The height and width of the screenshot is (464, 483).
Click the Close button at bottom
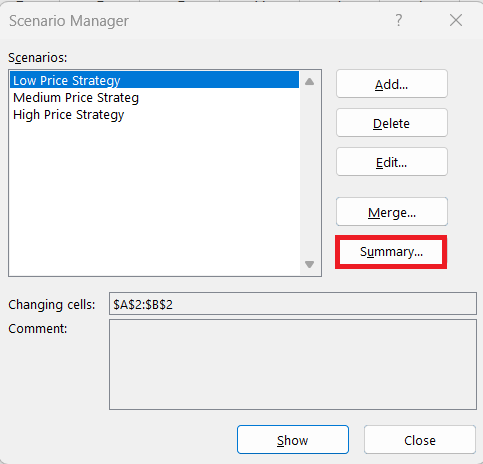[x=420, y=440]
